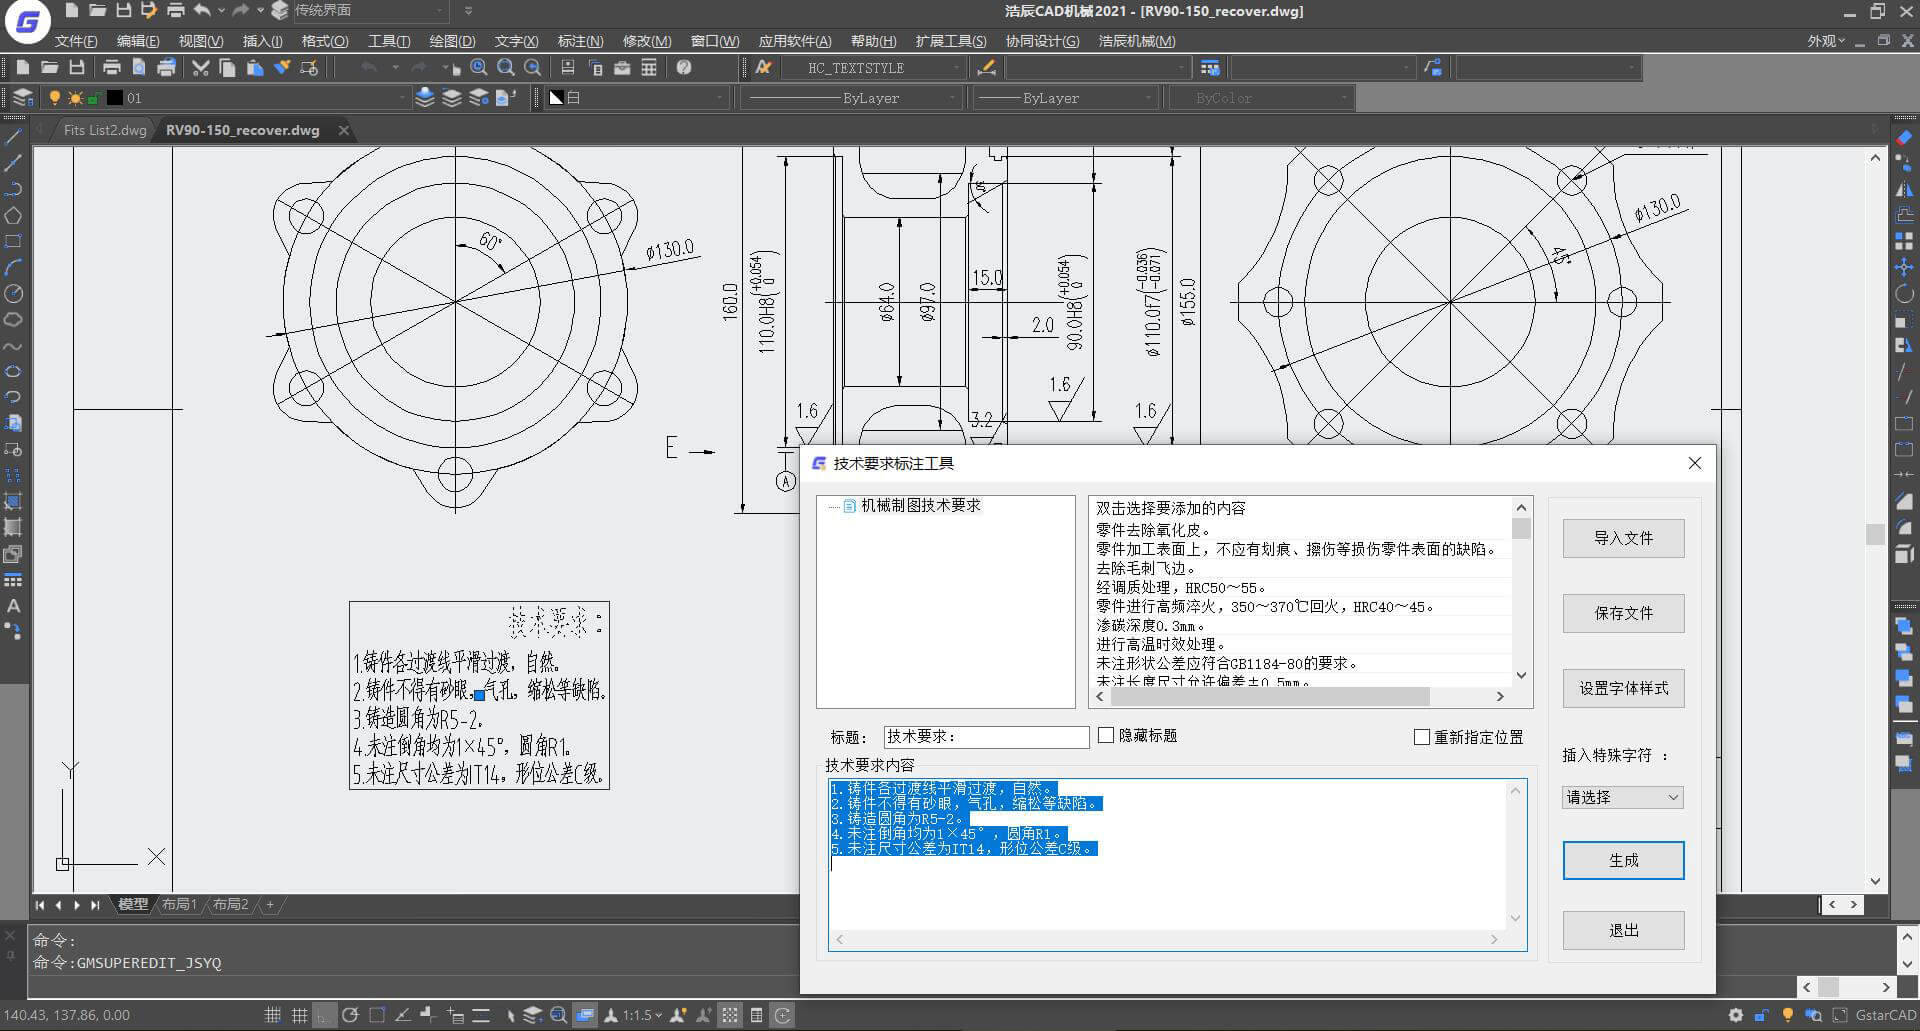Viewport: 1920px width, 1031px height.
Task: Open the settings gear icon in status bar
Action: point(1736,1015)
